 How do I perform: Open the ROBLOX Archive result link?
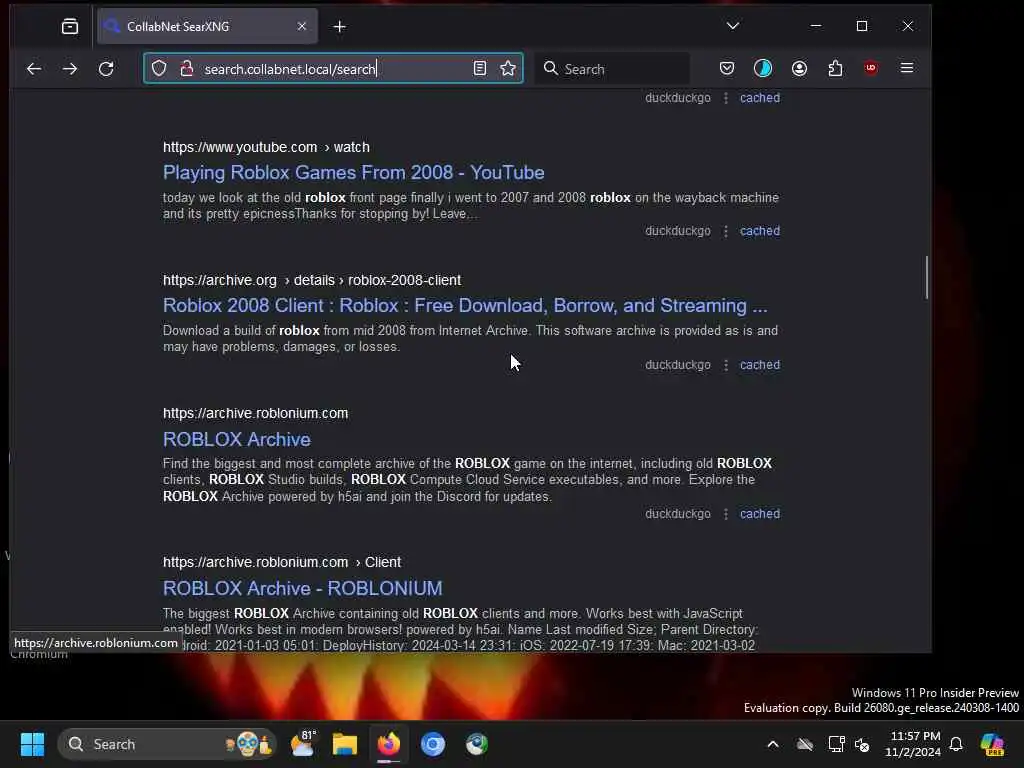point(236,439)
